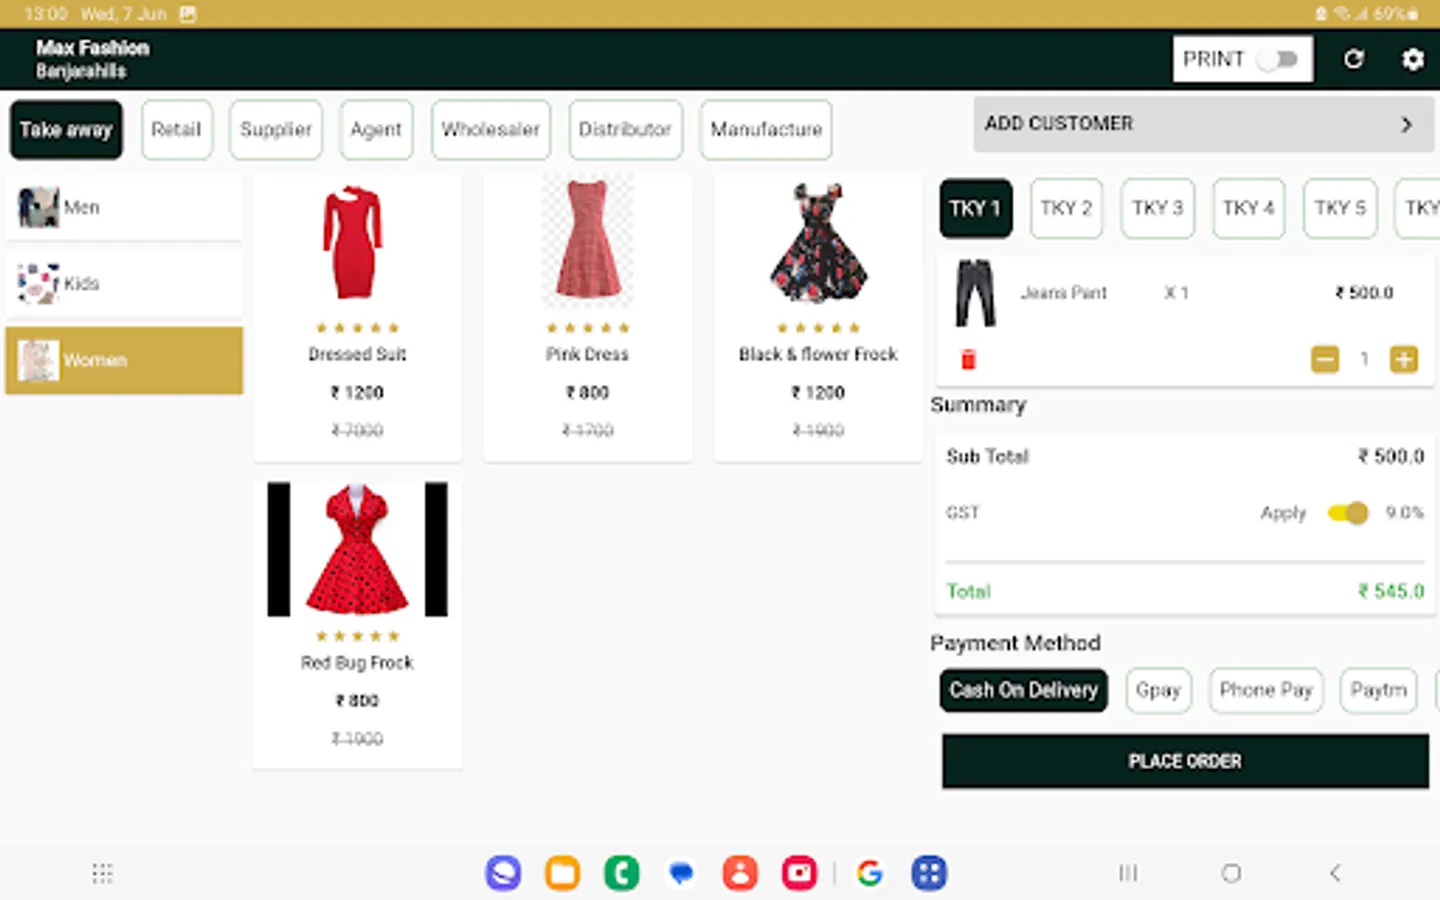
Task: Click Black & flower Frock star rating
Action: coord(818,328)
